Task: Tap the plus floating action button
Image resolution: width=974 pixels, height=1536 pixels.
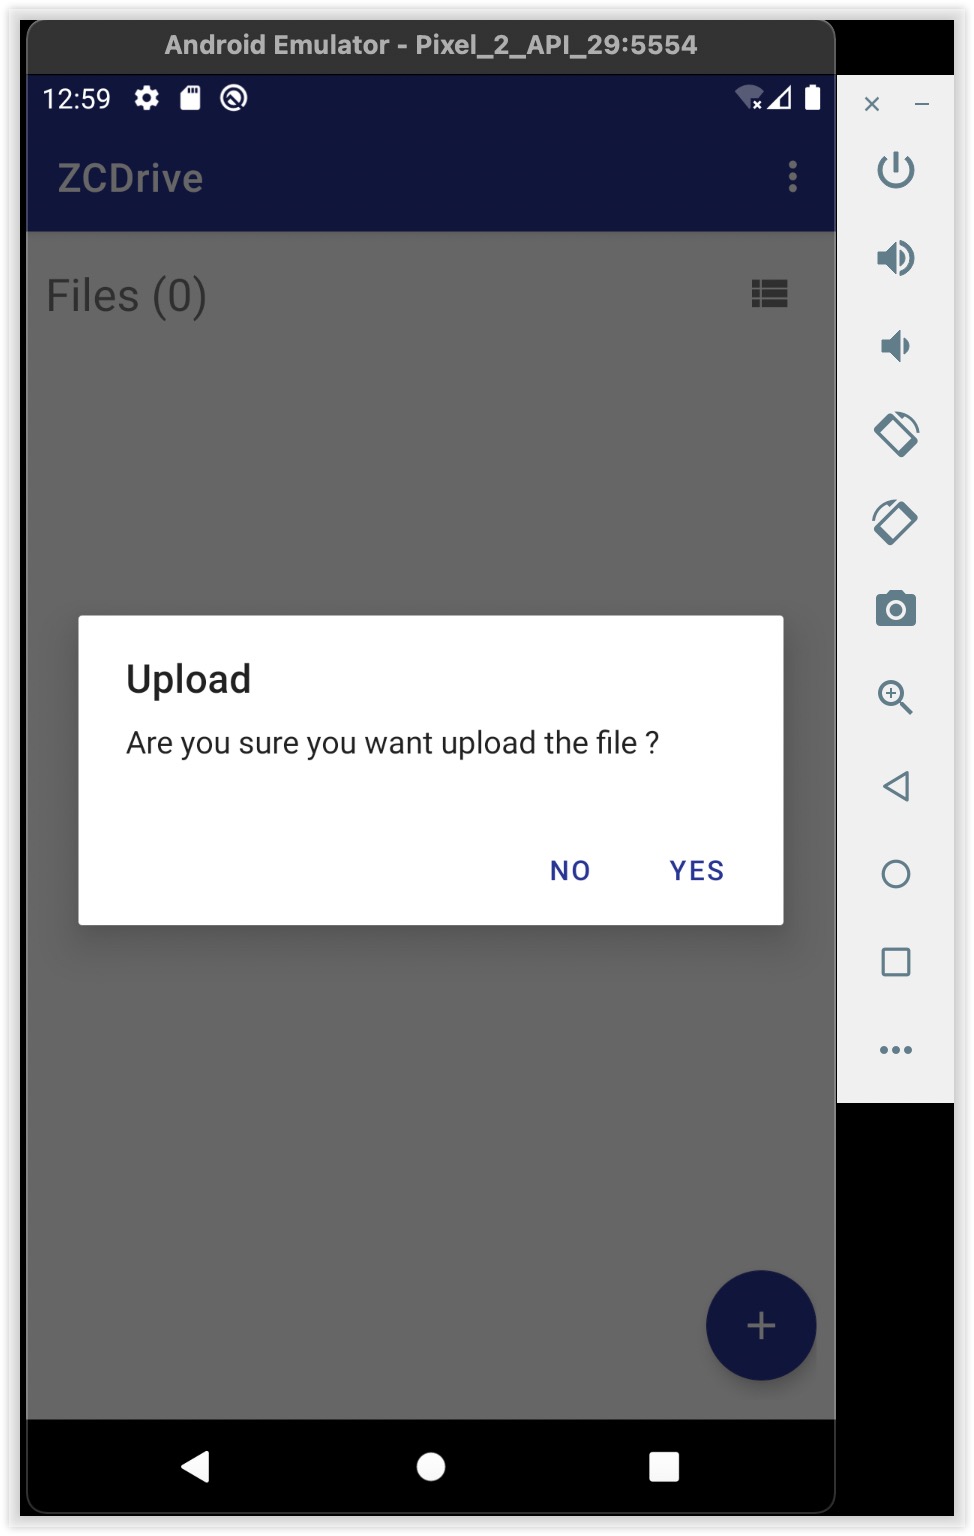Action: [761, 1325]
